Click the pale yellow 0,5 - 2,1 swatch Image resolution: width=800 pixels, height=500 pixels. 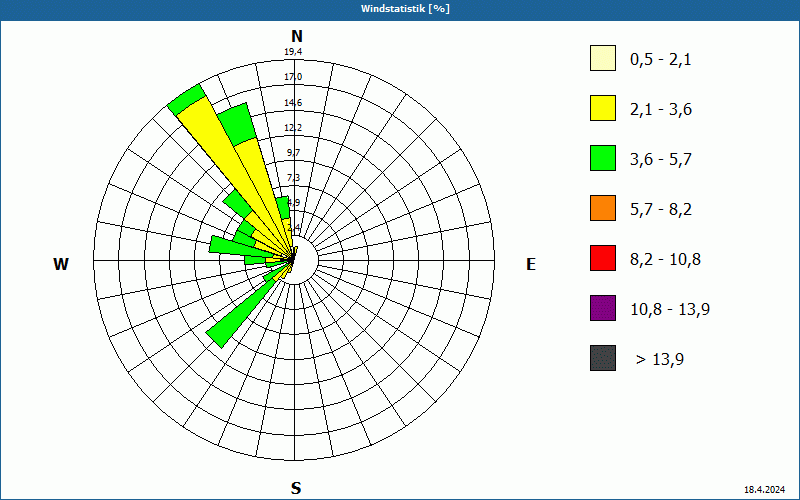(603, 58)
